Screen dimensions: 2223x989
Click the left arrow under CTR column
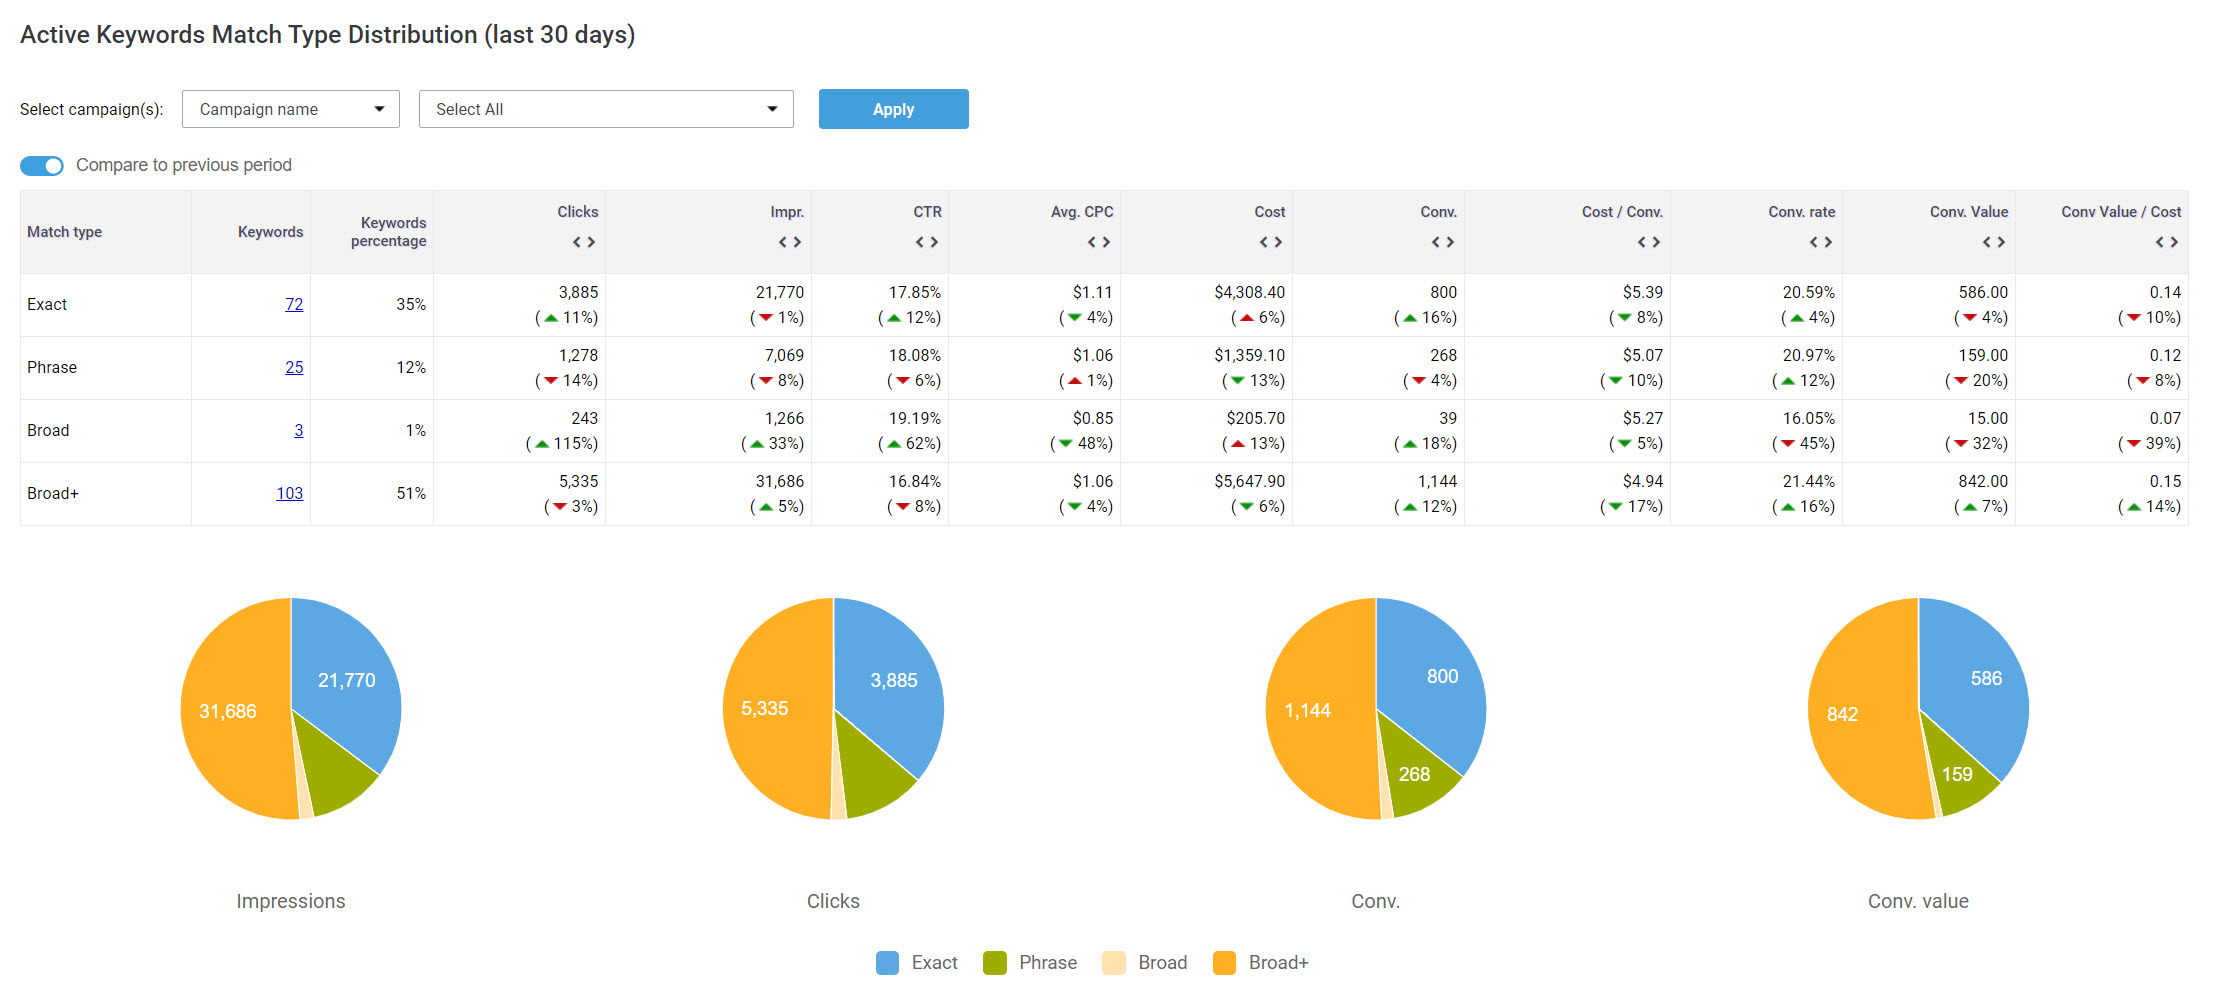pos(920,242)
